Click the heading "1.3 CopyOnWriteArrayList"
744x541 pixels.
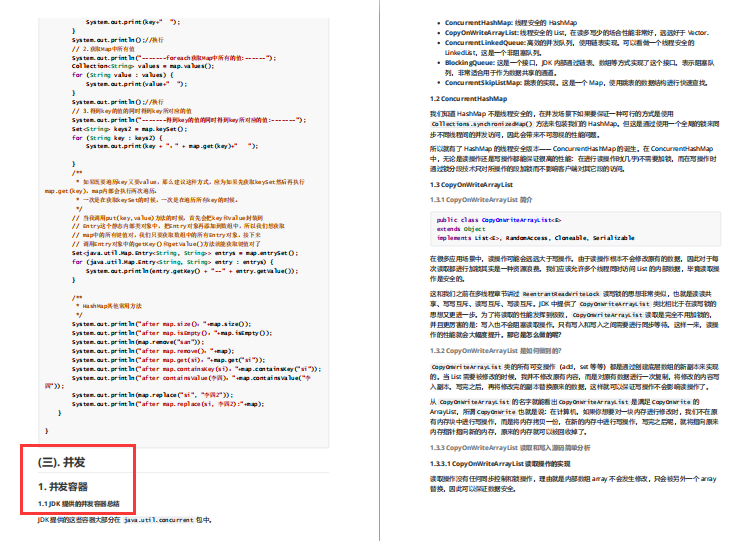[471, 185]
